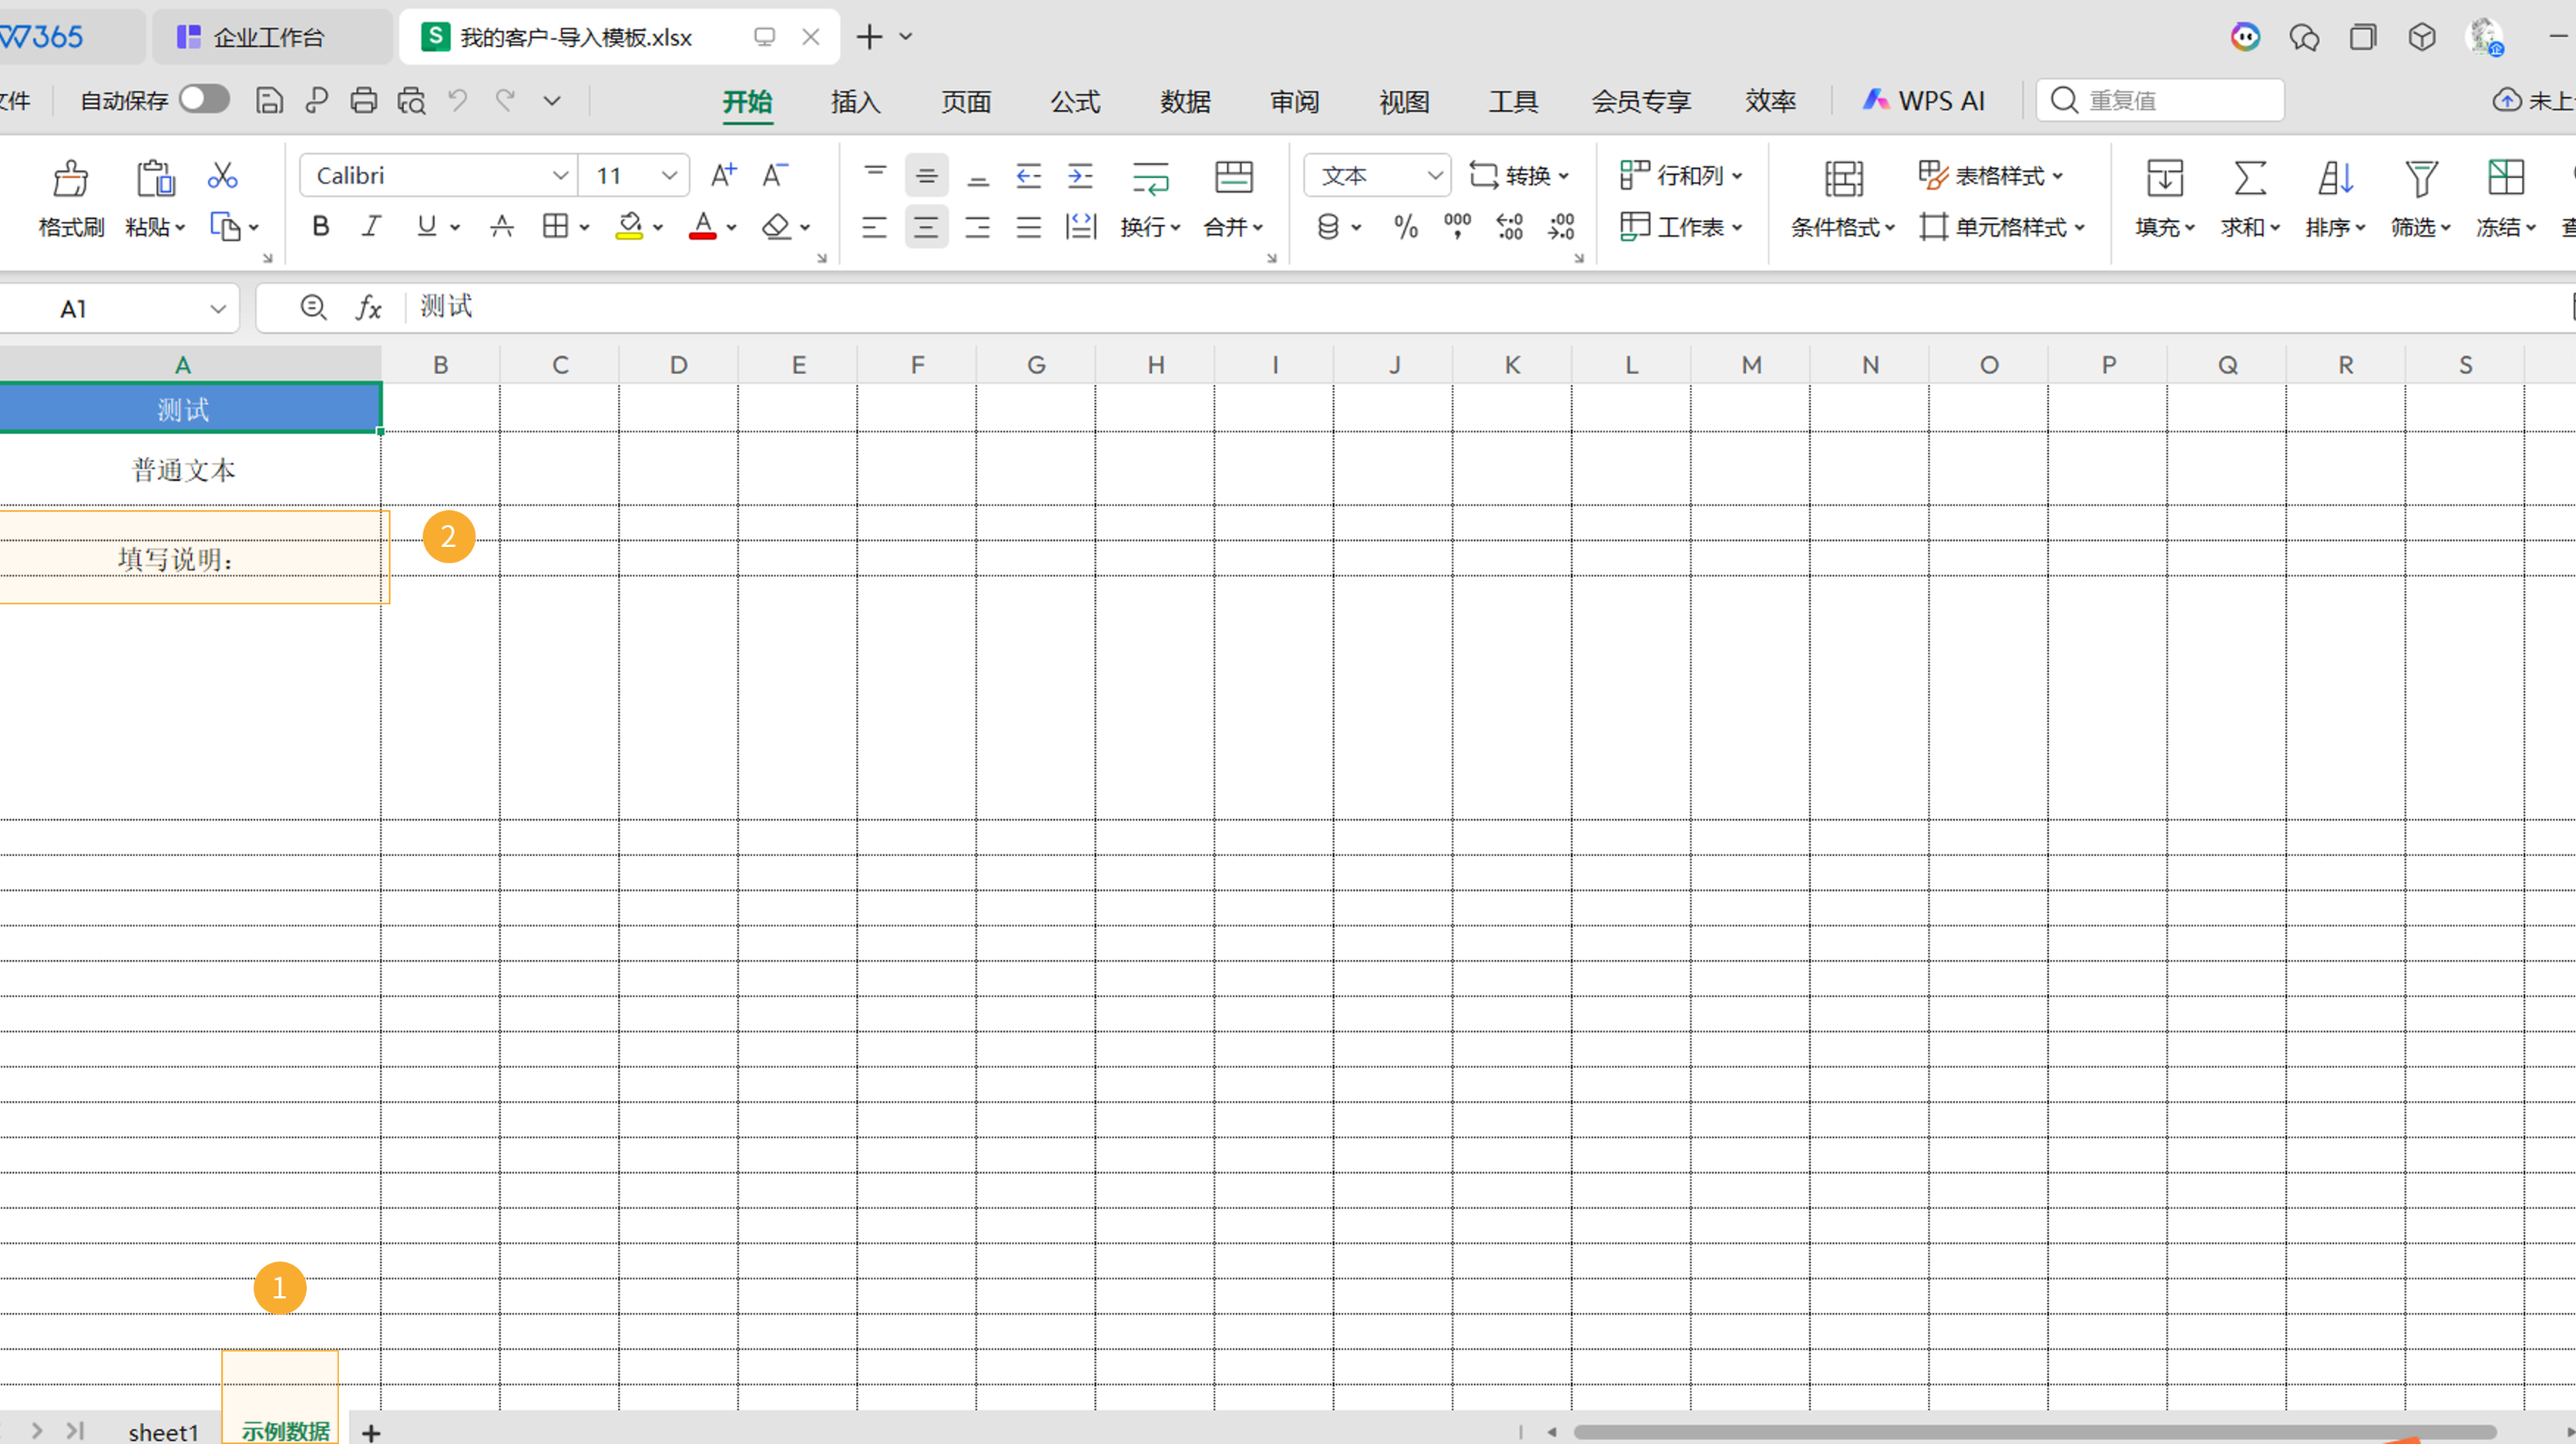Open the font size 11 dropdown
The height and width of the screenshot is (1444, 2576).
coord(669,176)
